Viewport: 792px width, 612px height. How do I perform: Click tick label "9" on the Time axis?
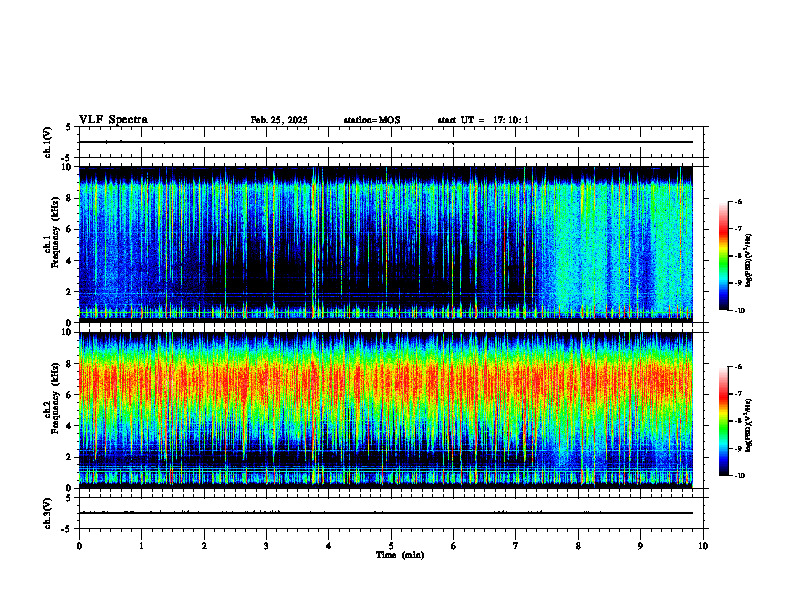coord(640,546)
